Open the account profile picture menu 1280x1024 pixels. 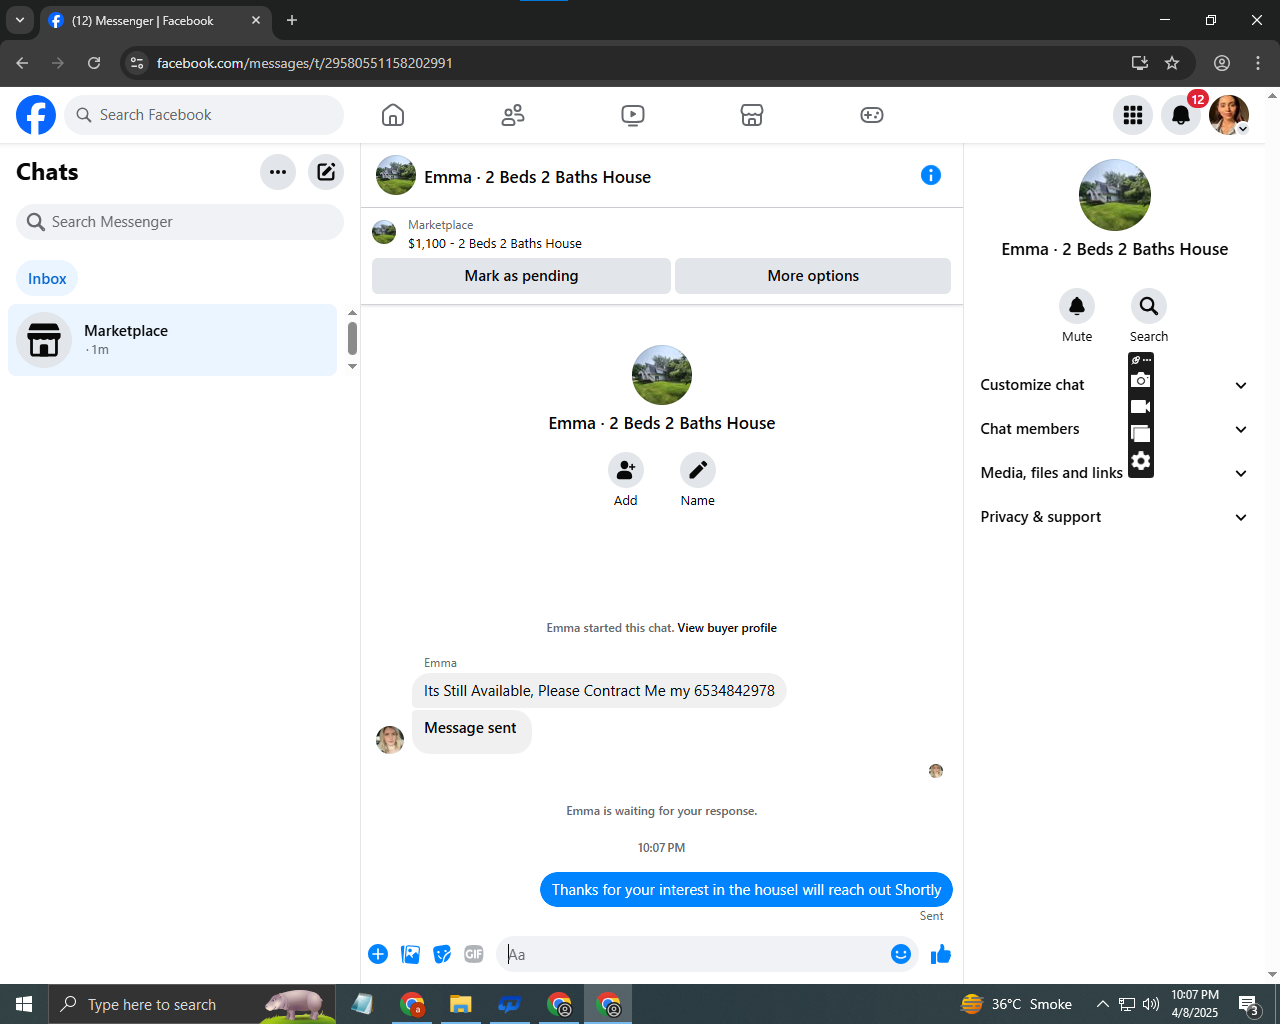1229,115
